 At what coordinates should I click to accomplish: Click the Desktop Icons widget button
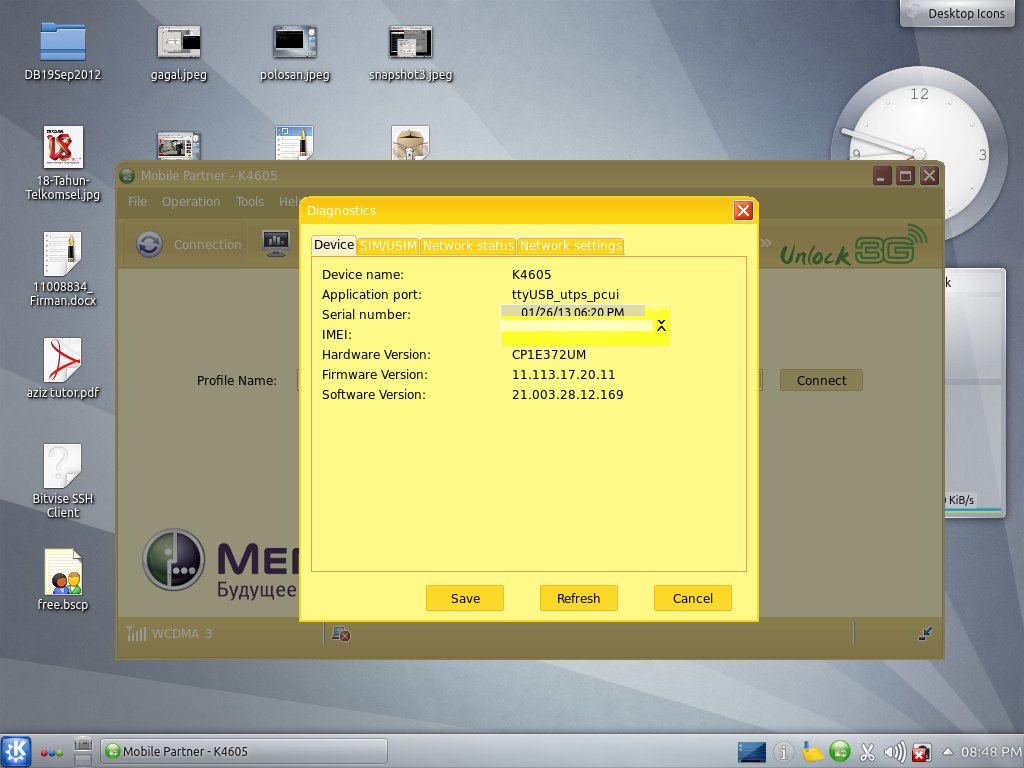(956, 14)
